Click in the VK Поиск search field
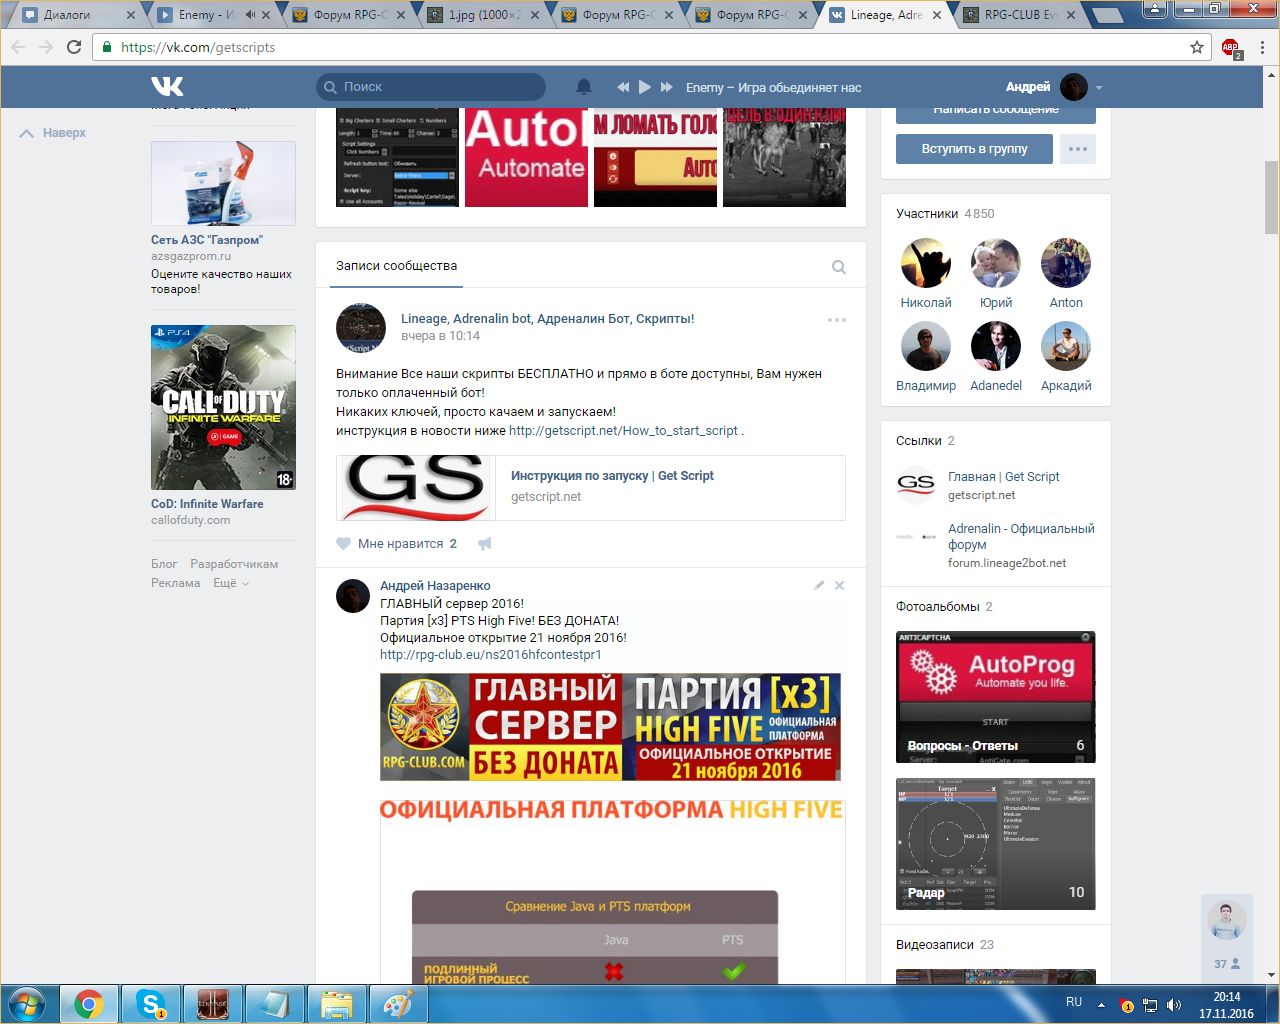The width and height of the screenshot is (1280, 1024). pyautogui.click(x=431, y=87)
